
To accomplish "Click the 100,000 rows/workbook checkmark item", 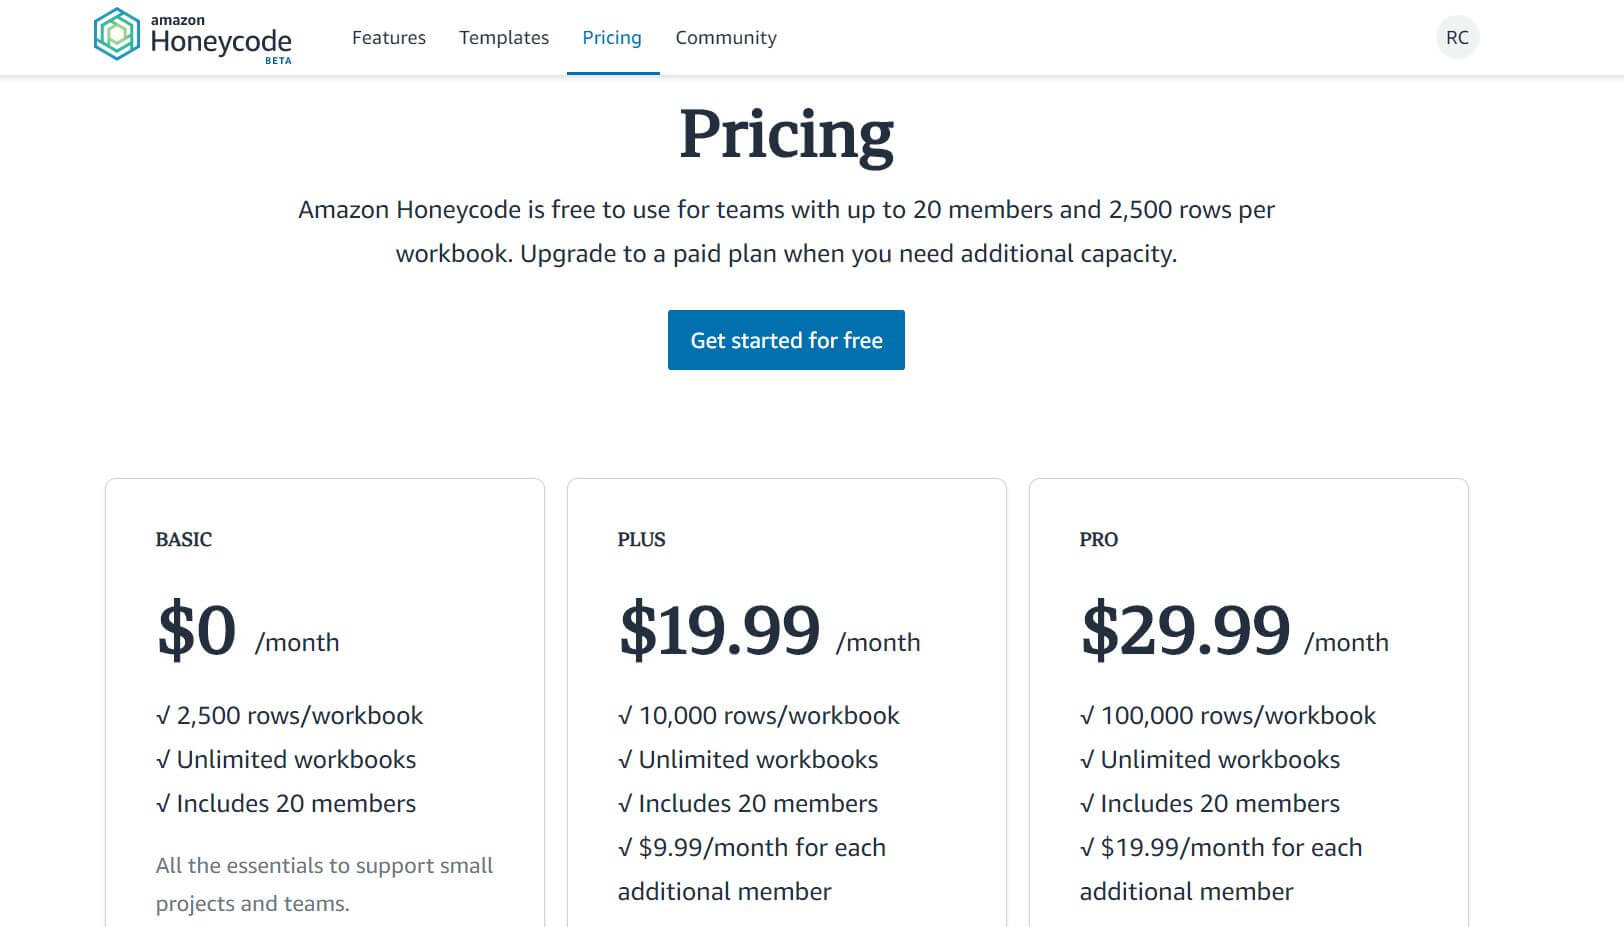I will [x=1228, y=716].
